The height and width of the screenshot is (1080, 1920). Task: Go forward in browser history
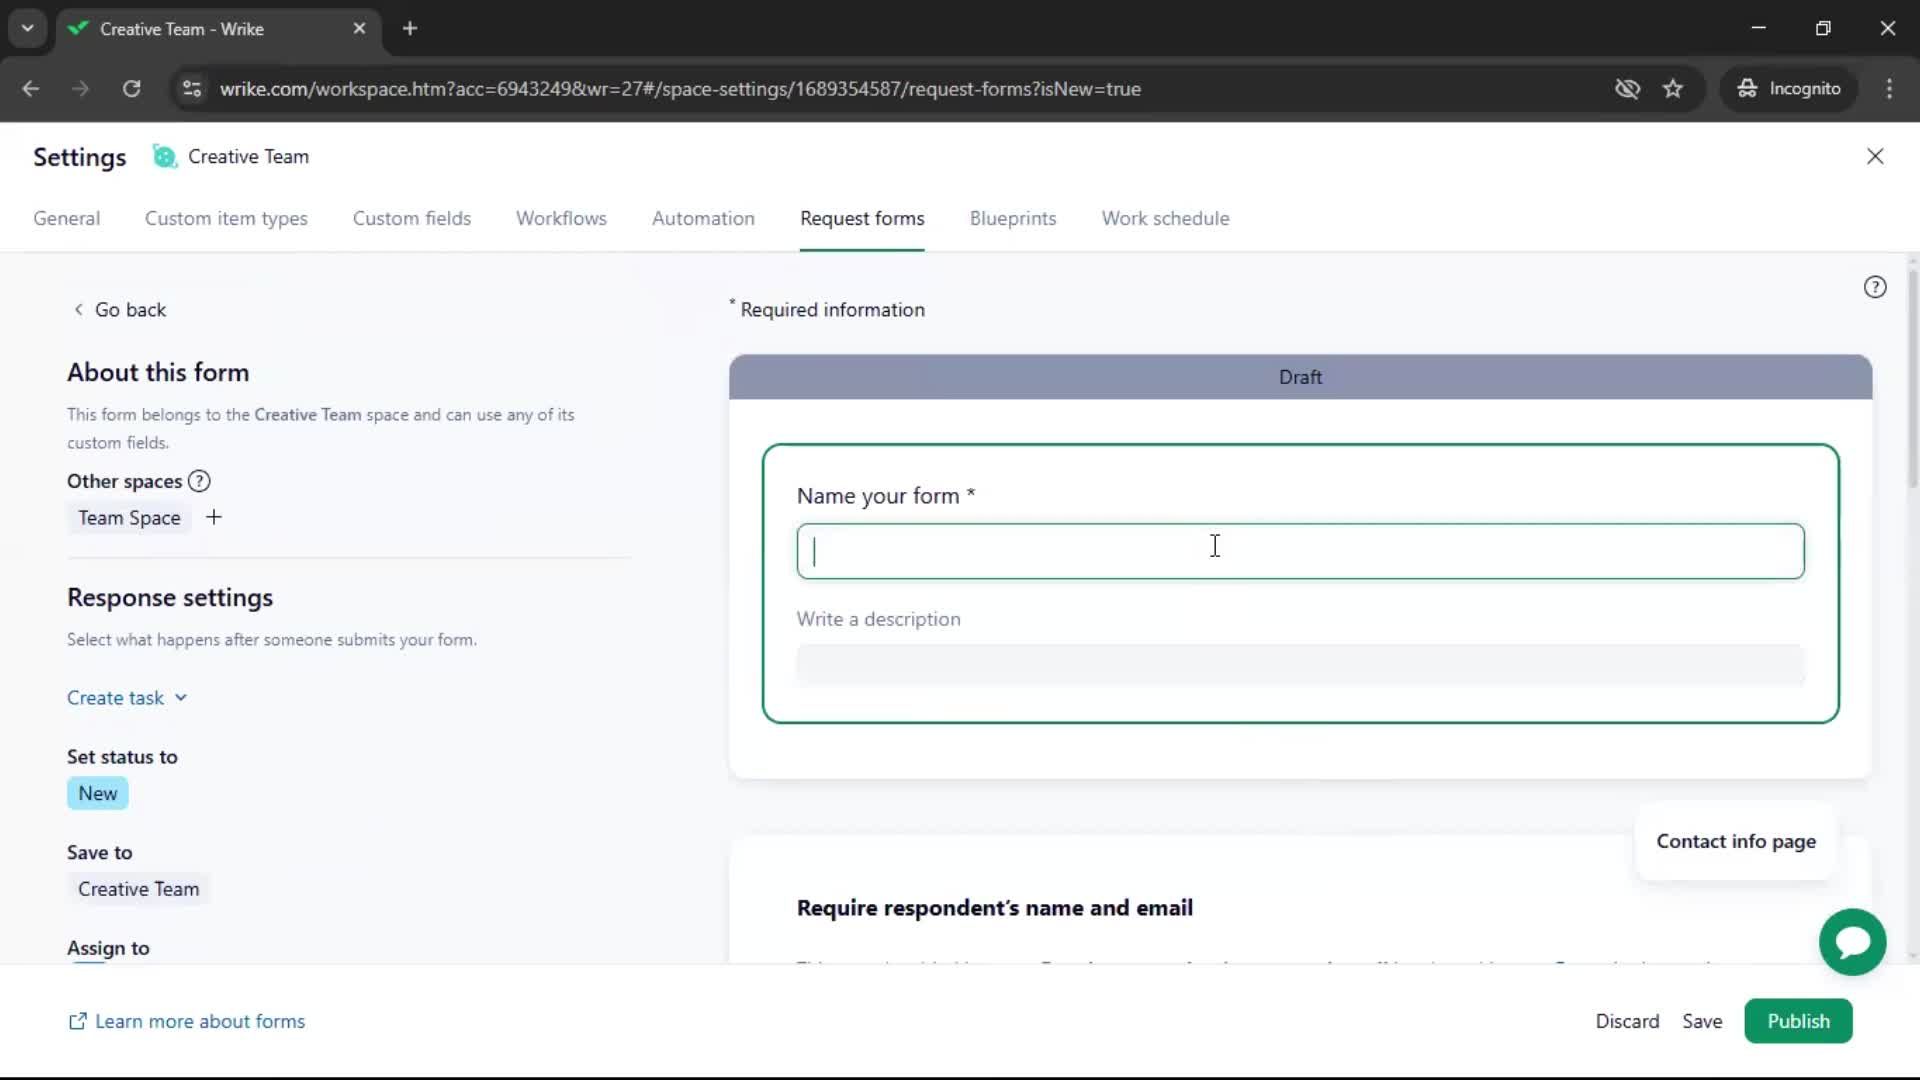coord(80,89)
